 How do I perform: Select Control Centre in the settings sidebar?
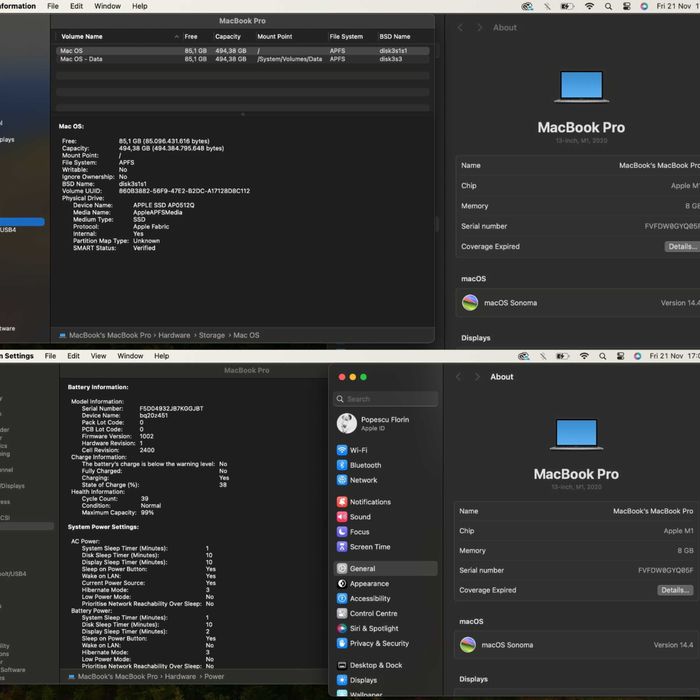click(x=367, y=613)
